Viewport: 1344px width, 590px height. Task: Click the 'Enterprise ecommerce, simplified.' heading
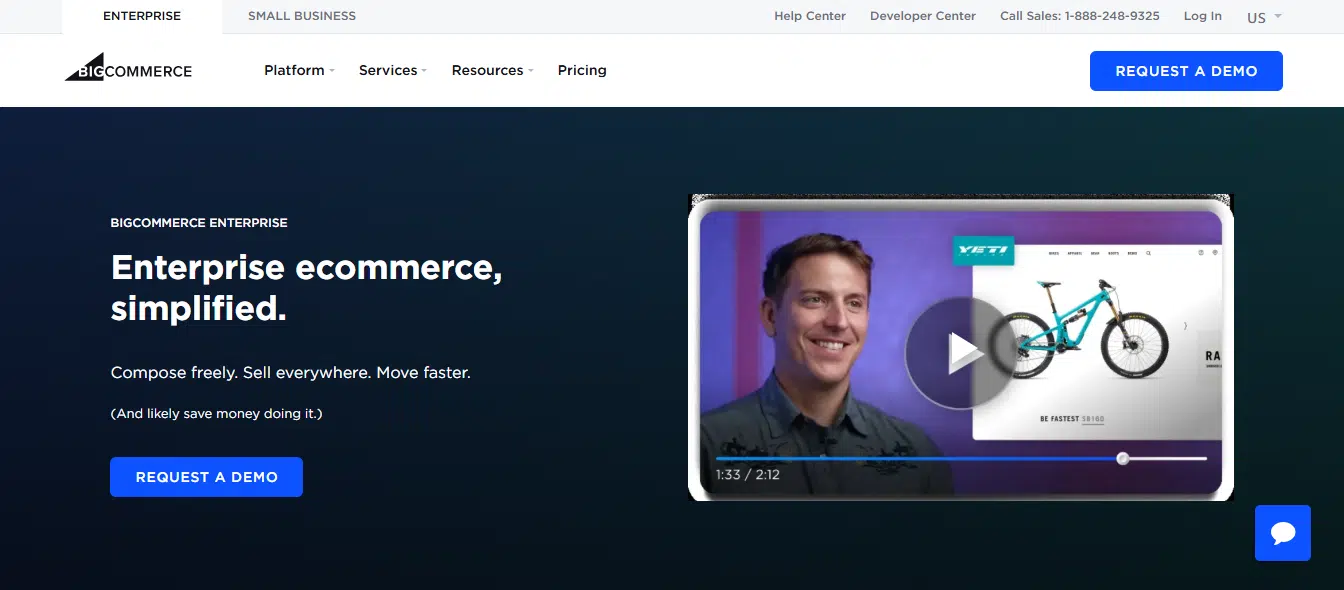click(307, 288)
